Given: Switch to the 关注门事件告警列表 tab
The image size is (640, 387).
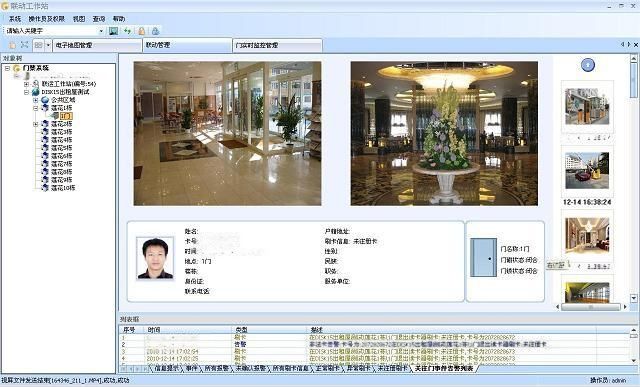Looking at the screenshot, I should tap(444, 368).
